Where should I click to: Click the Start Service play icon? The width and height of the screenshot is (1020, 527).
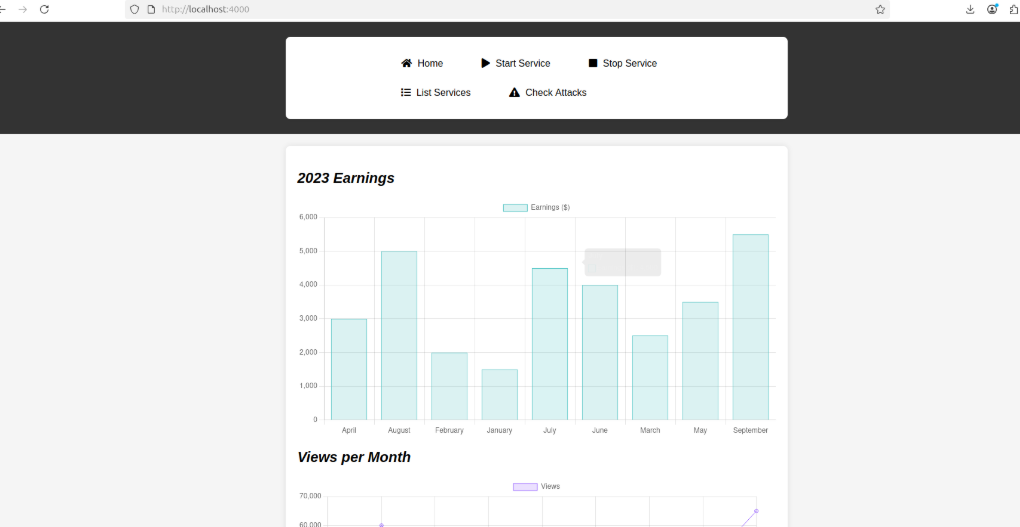pyautogui.click(x=486, y=63)
